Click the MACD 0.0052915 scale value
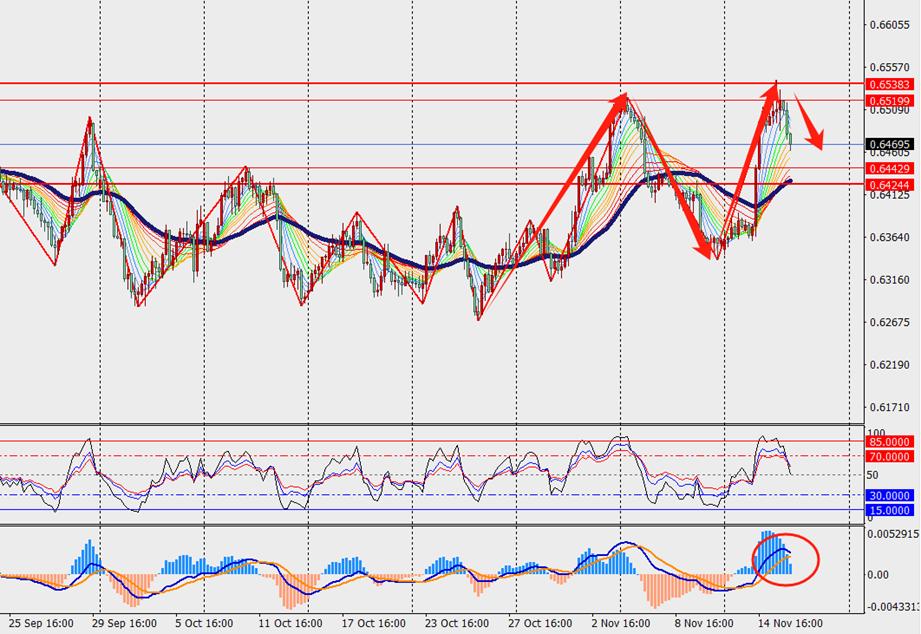The height and width of the screenshot is (634, 921). click(x=893, y=534)
